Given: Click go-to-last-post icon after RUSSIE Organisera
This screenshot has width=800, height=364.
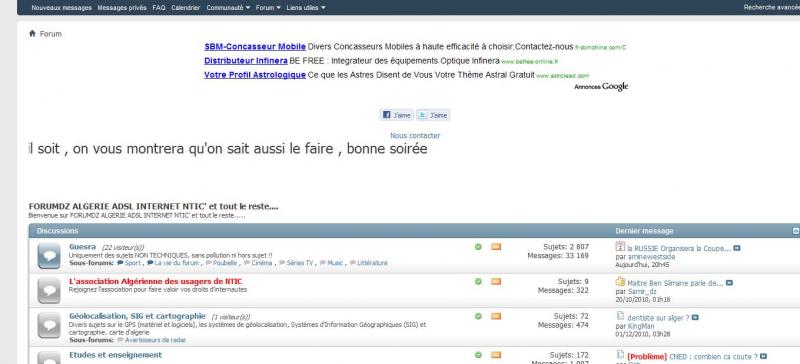Looking at the screenshot, I should click(x=737, y=249).
